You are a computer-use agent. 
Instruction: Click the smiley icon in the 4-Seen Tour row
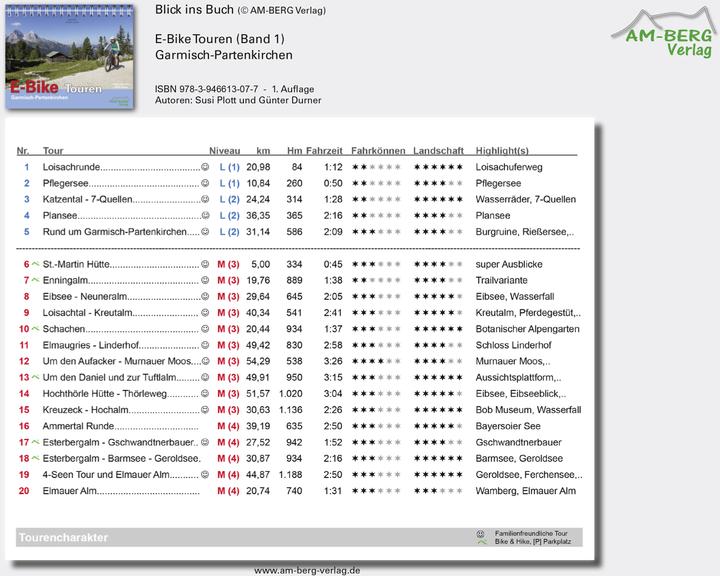click(x=205, y=474)
